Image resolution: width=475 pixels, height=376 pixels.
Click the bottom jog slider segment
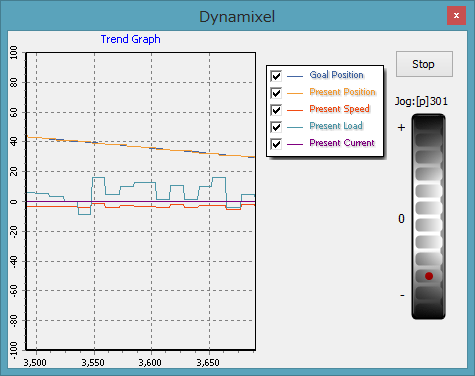point(429,310)
